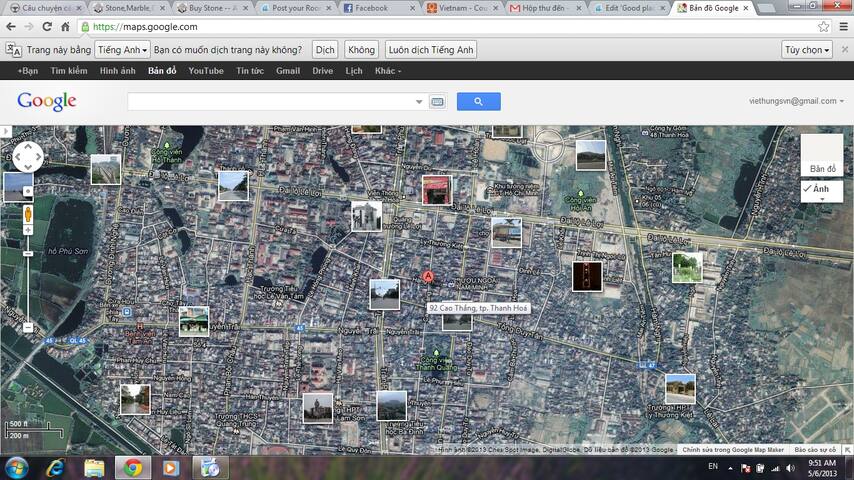Click the map pan navigation control
This screenshot has width=854, height=480.
28,157
